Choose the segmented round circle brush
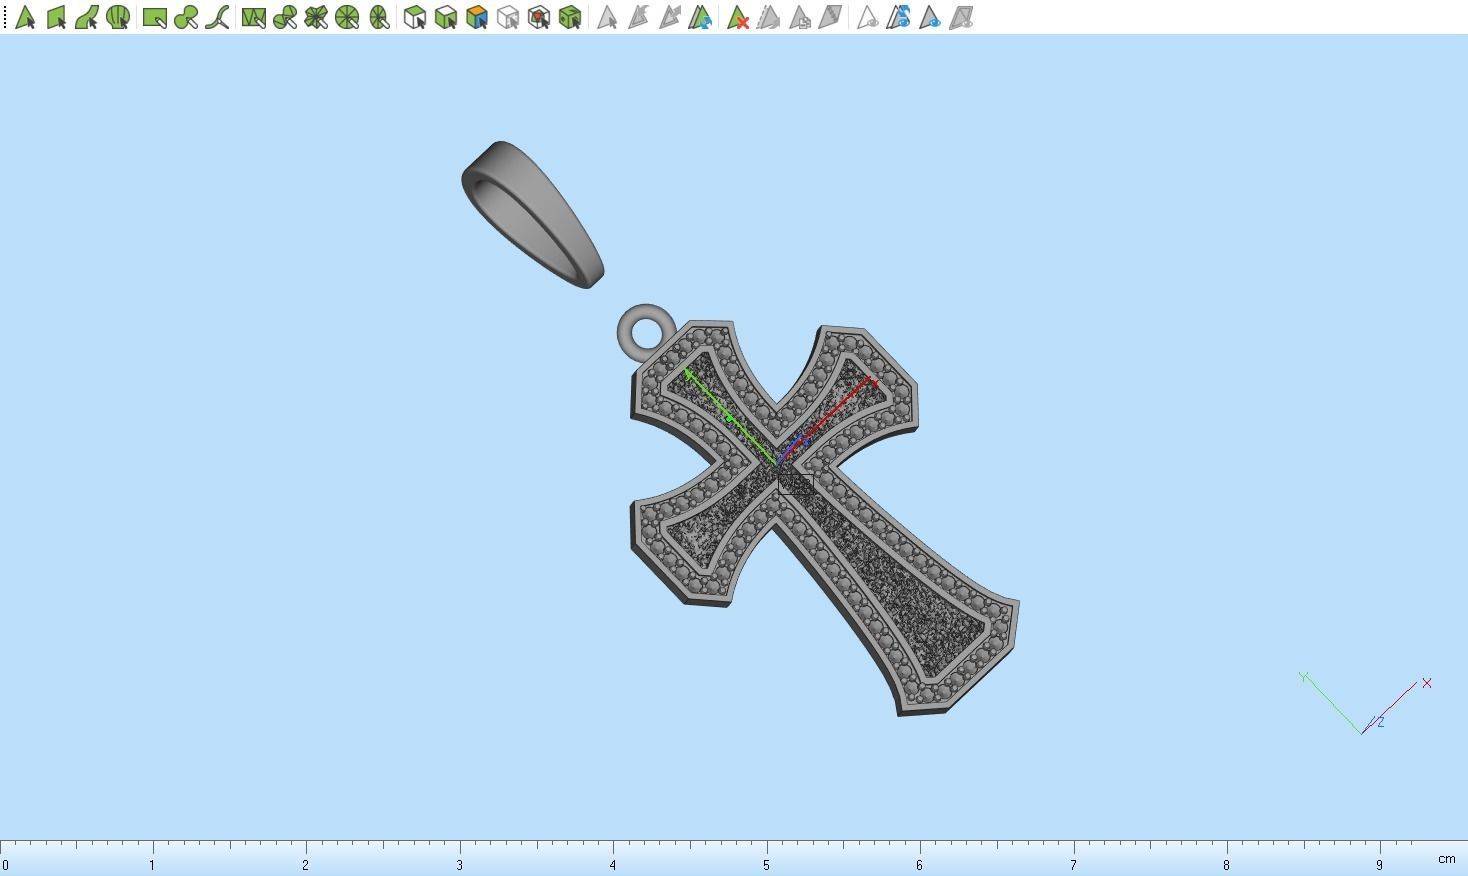 pos(347,17)
